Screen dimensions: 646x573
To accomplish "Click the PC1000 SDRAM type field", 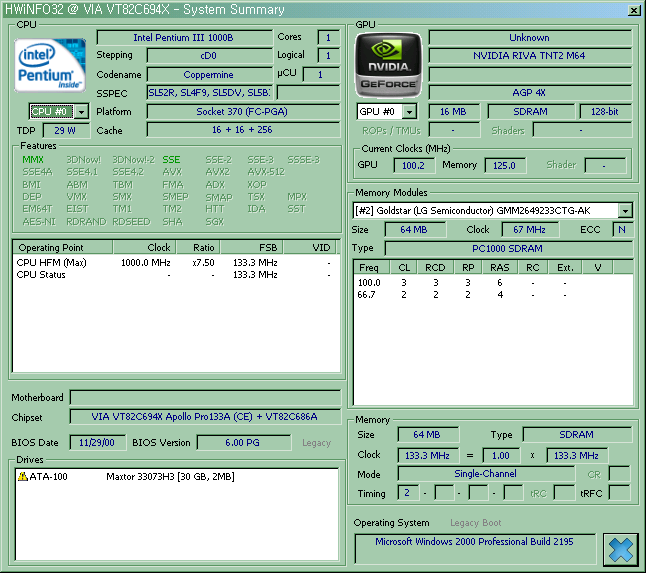I will pyautogui.click(x=508, y=249).
